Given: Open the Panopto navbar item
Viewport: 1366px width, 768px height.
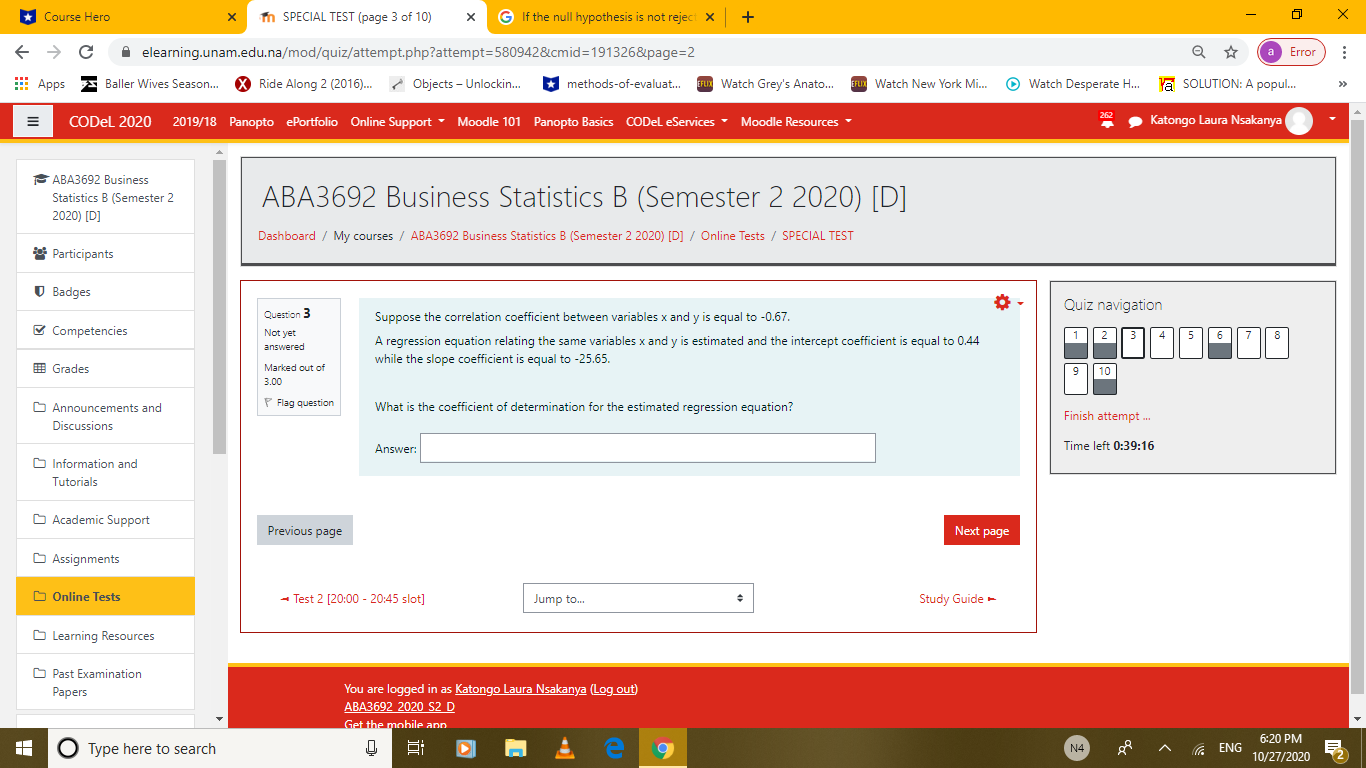Looking at the screenshot, I should point(251,122).
